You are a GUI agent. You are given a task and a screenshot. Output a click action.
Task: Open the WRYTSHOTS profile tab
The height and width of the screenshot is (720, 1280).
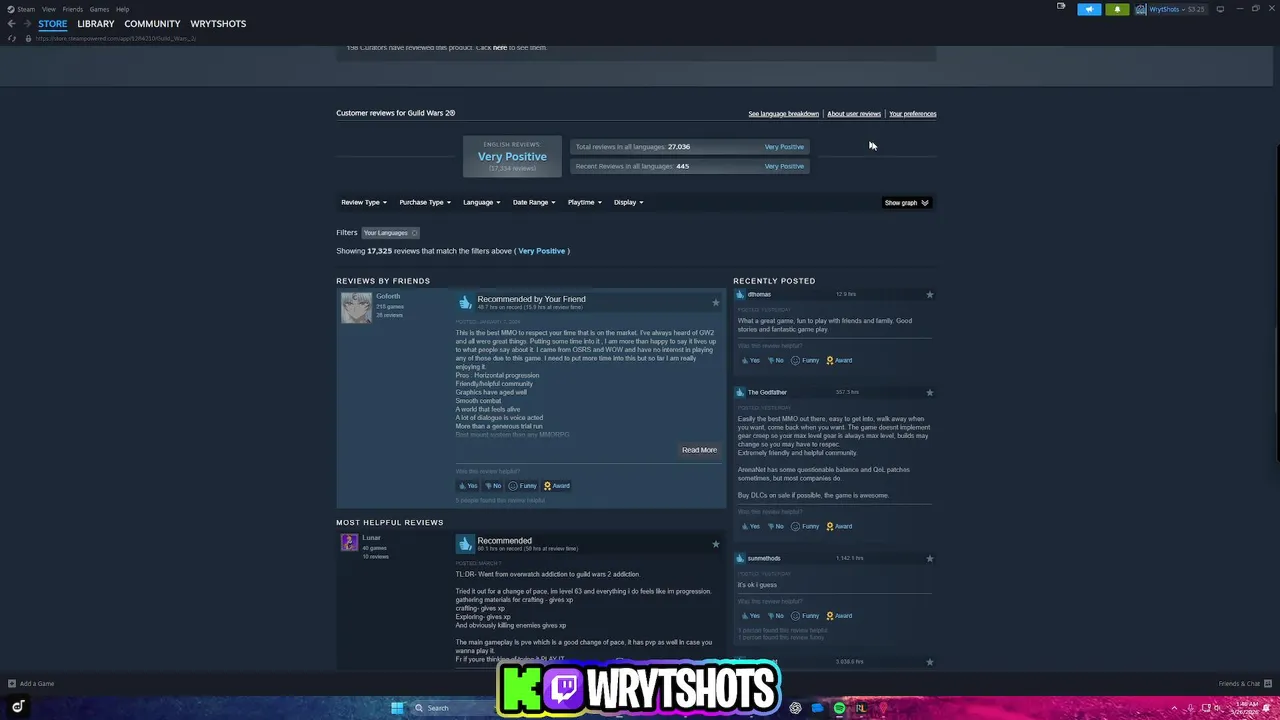coord(218,23)
